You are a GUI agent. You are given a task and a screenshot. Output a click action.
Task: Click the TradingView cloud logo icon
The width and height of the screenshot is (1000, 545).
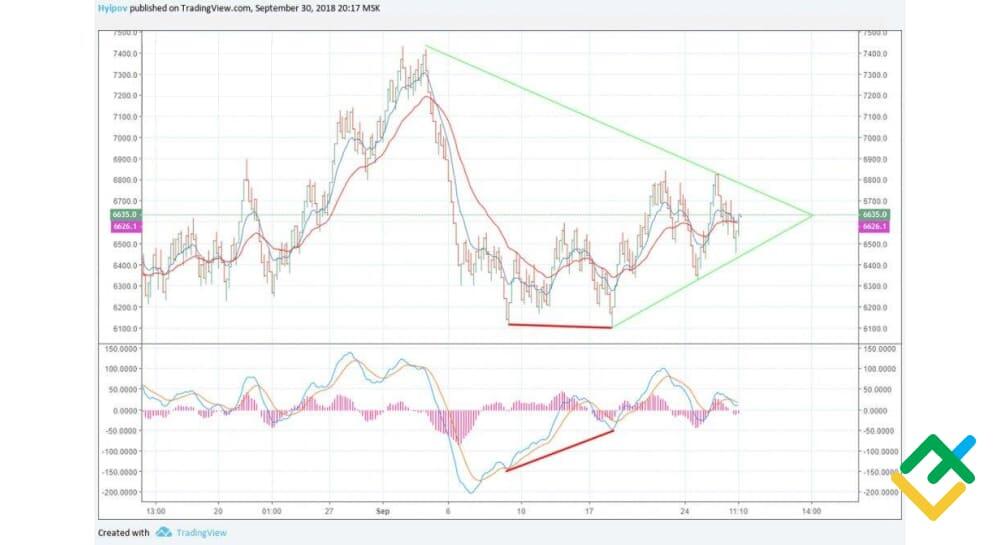(163, 532)
